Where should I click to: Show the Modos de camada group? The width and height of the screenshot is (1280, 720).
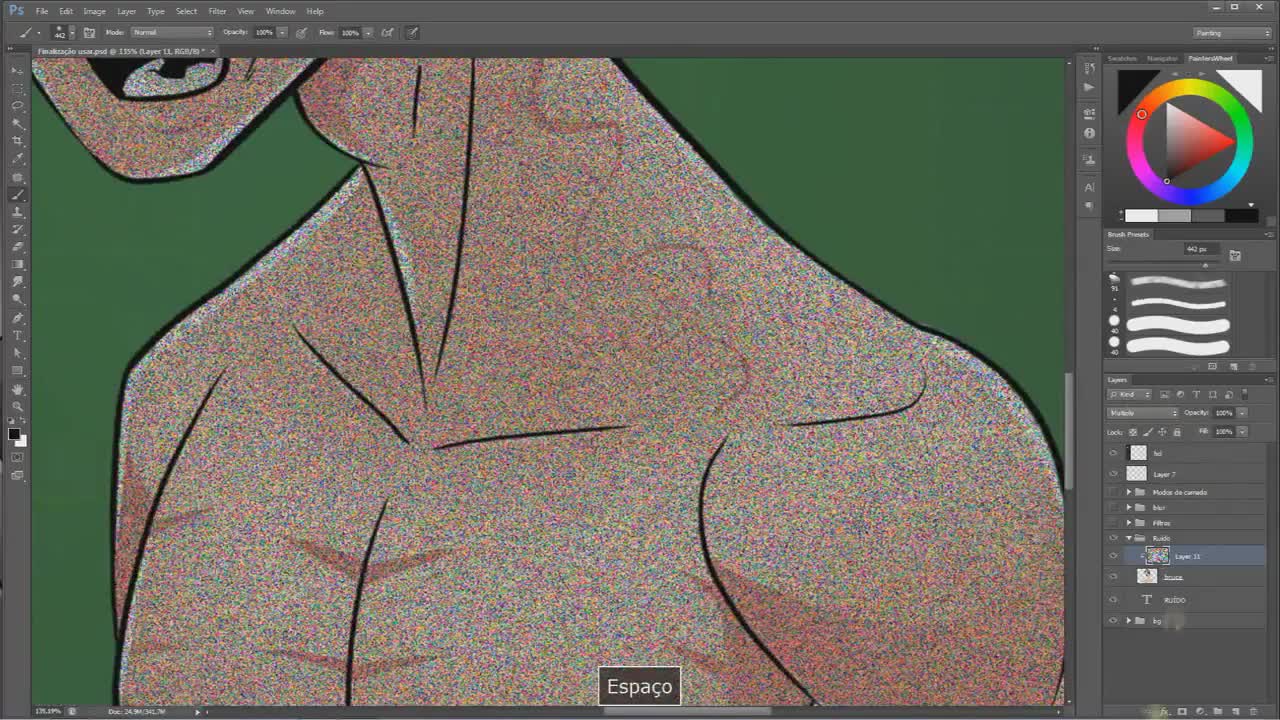click(x=1113, y=492)
